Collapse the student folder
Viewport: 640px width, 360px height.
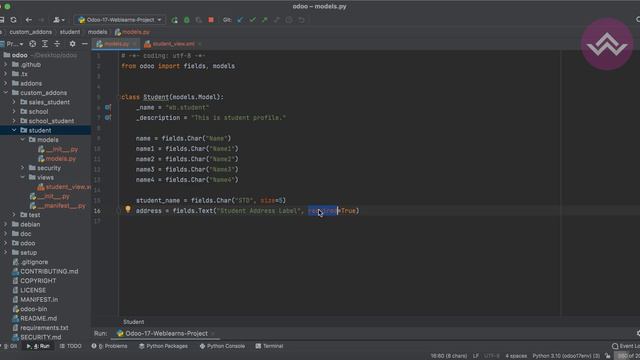(14, 130)
